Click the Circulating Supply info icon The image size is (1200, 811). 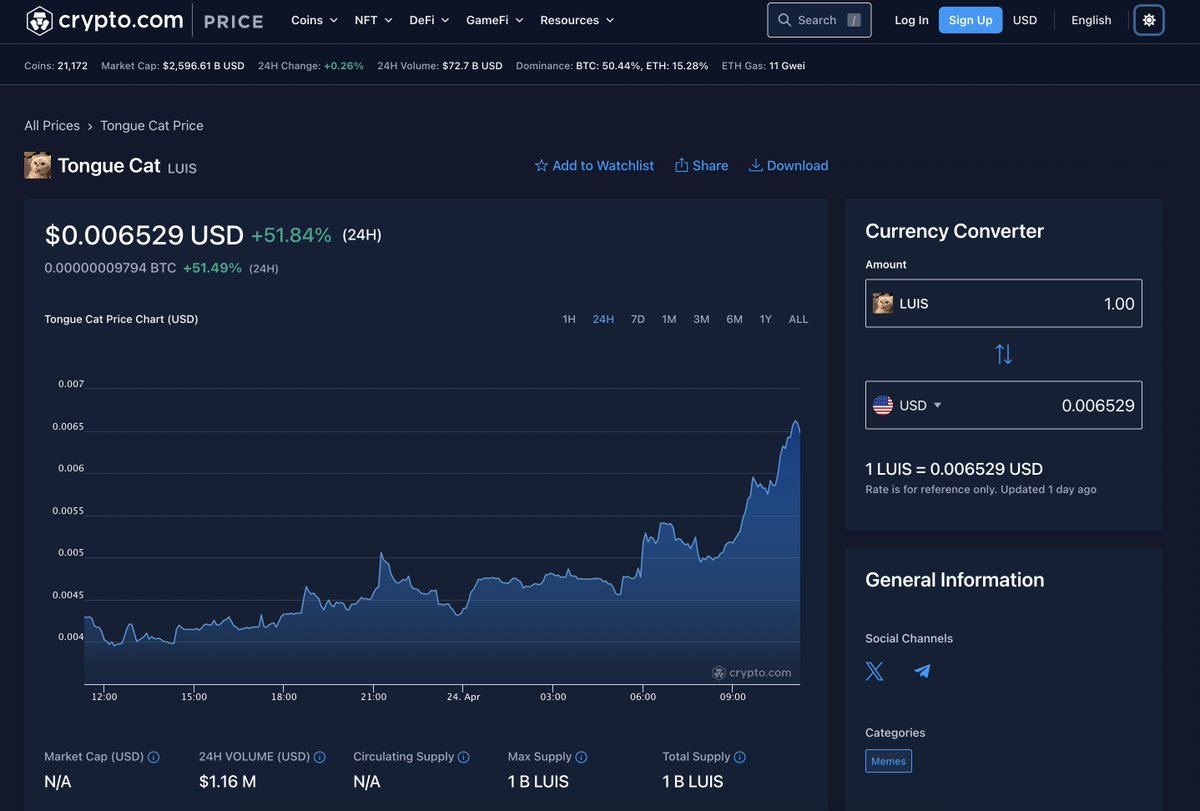464,757
